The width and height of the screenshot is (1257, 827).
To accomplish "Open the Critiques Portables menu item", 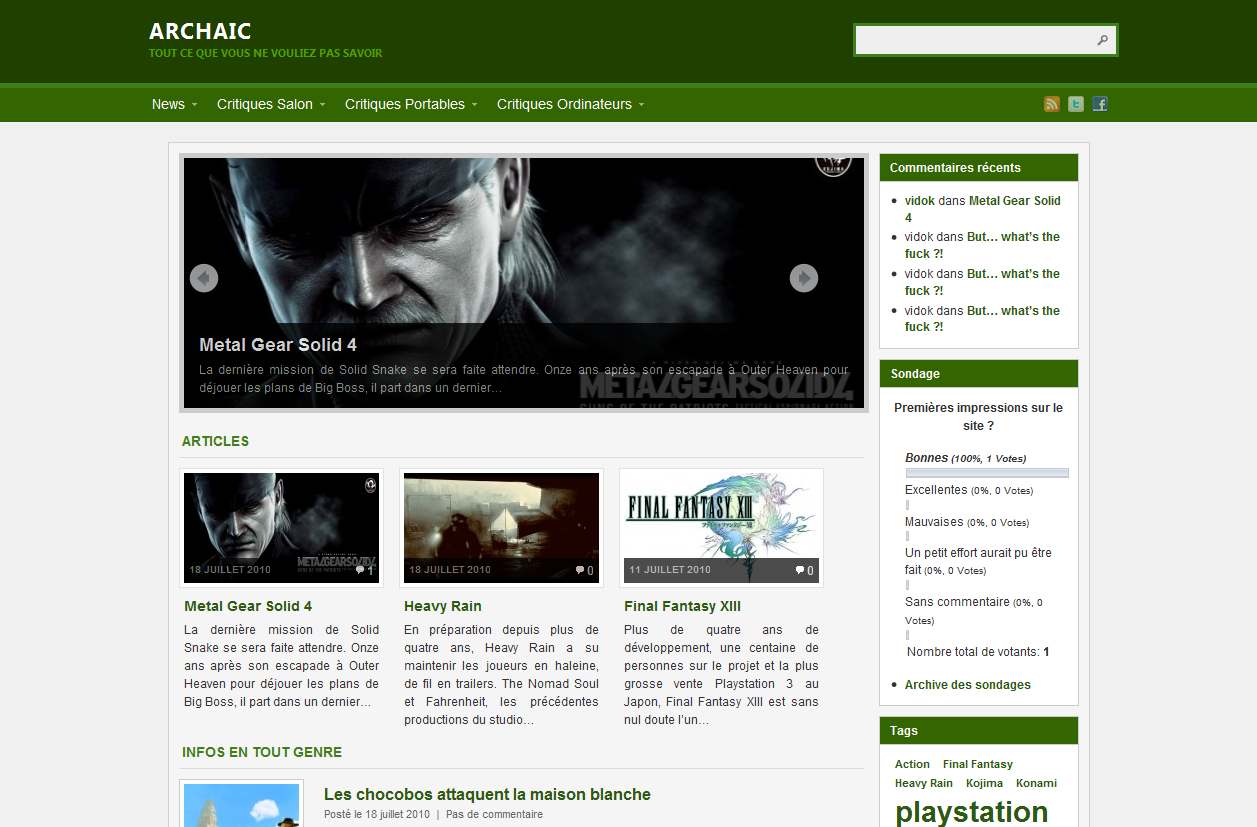I will click(x=405, y=104).
